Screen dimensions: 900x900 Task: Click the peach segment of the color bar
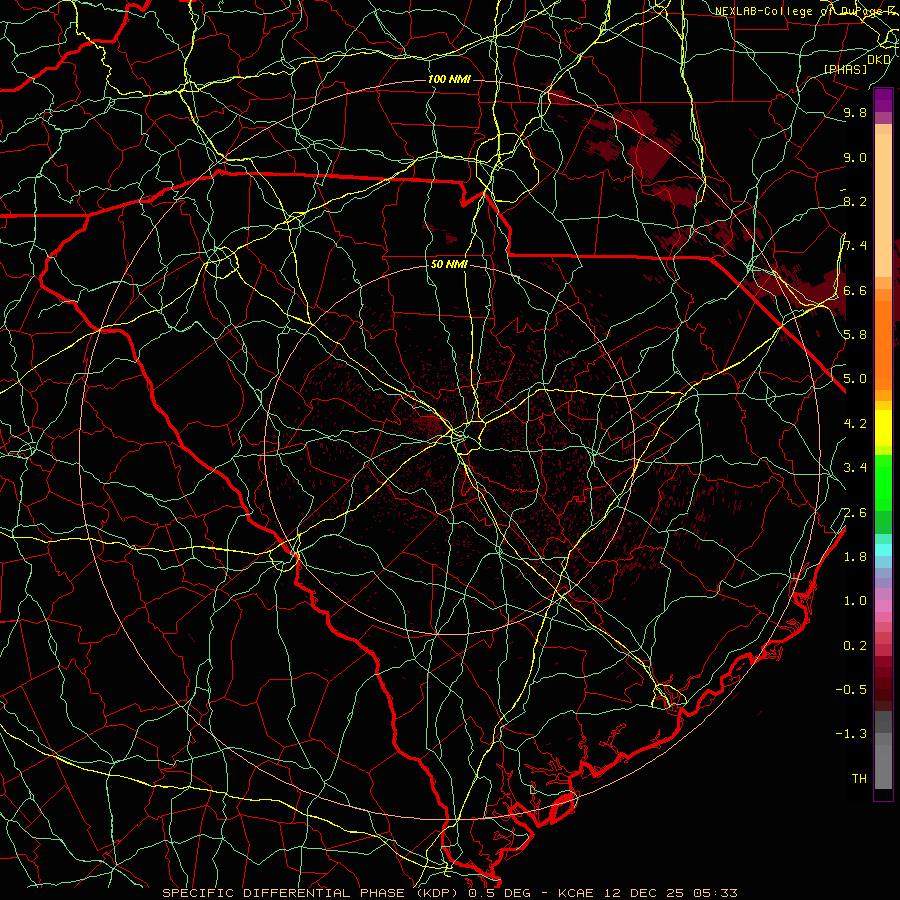(x=883, y=205)
